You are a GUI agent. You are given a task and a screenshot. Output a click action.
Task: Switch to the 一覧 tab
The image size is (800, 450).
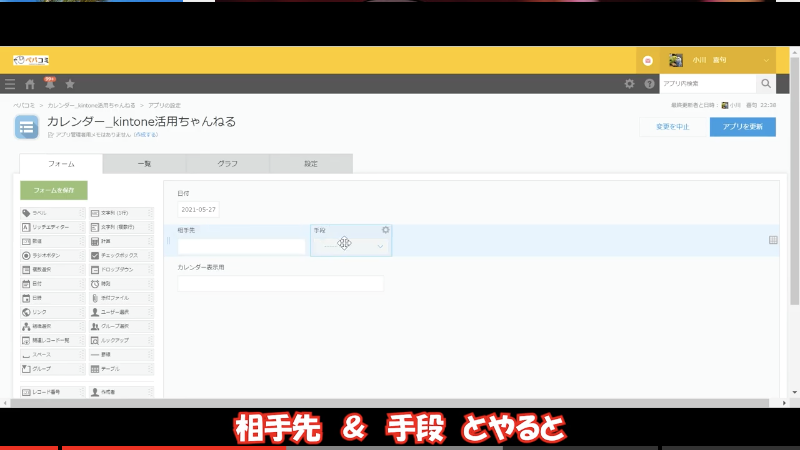pyautogui.click(x=144, y=163)
